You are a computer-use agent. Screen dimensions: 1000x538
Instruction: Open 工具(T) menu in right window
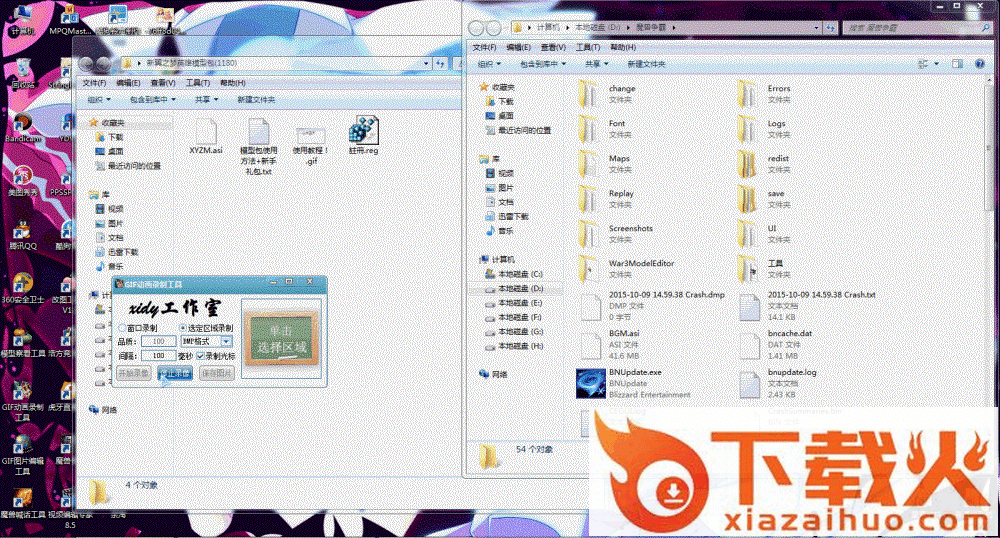pos(588,47)
